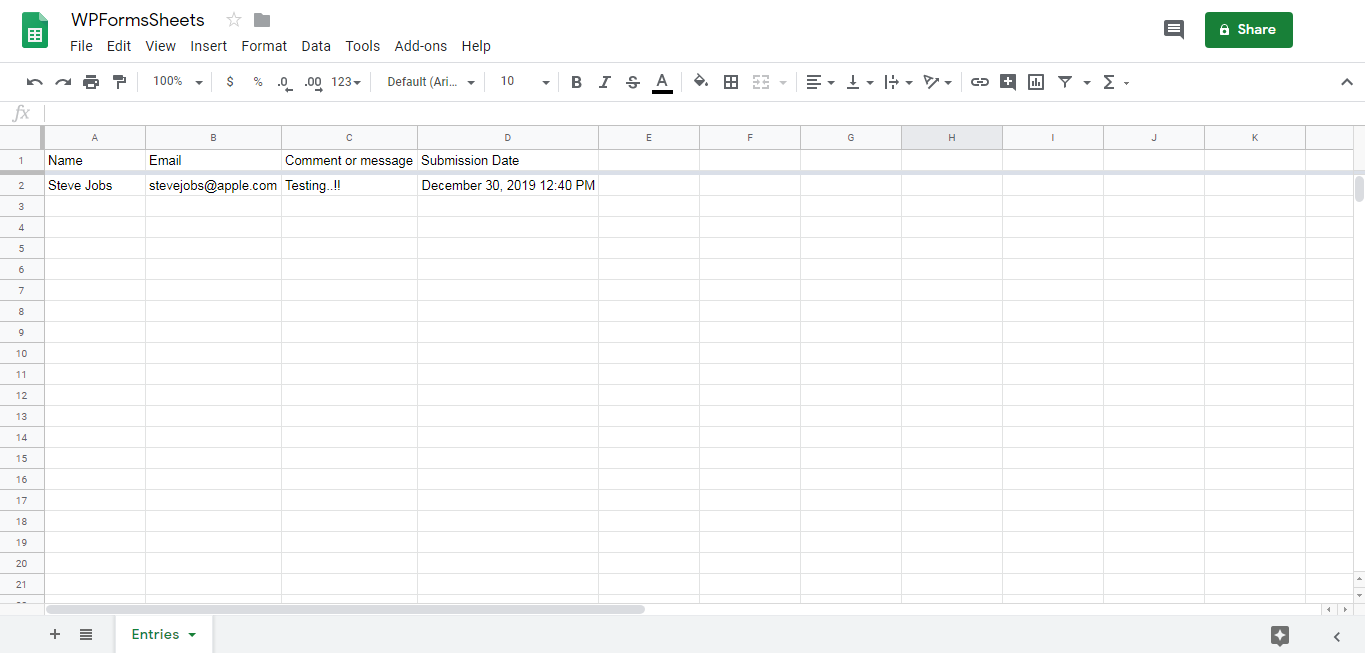The height and width of the screenshot is (653, 1365).
Task: Toggle bold formatting
Action: point(576,82)
